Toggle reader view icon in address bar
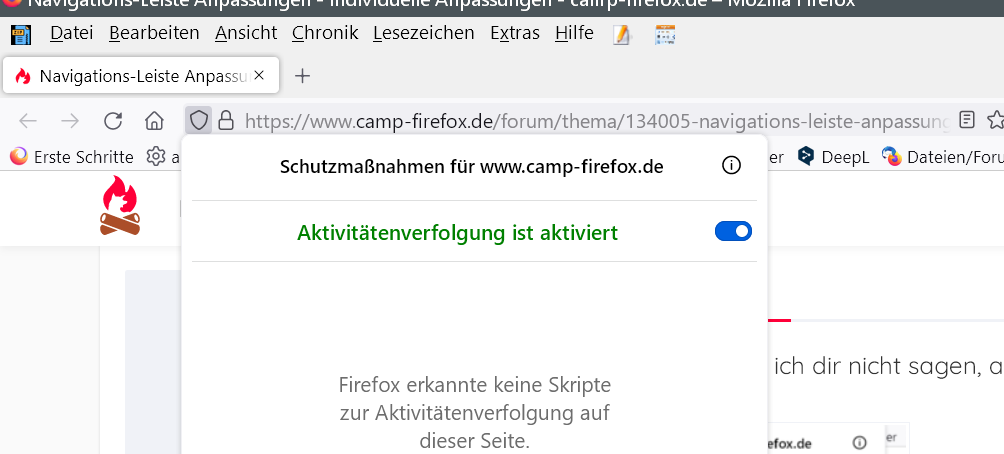This screenshot has height=454, width=1004. pos(967,121)
